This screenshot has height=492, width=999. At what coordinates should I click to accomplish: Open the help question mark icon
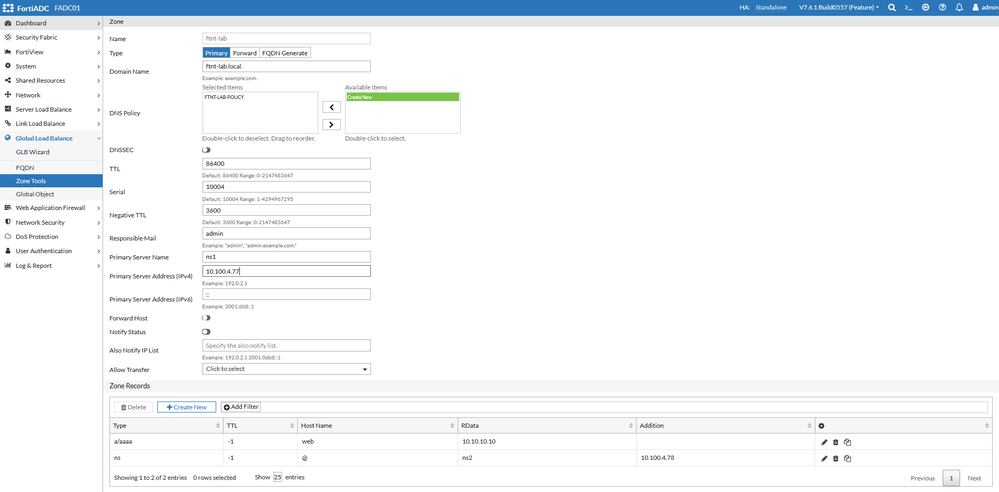(942, 8)
